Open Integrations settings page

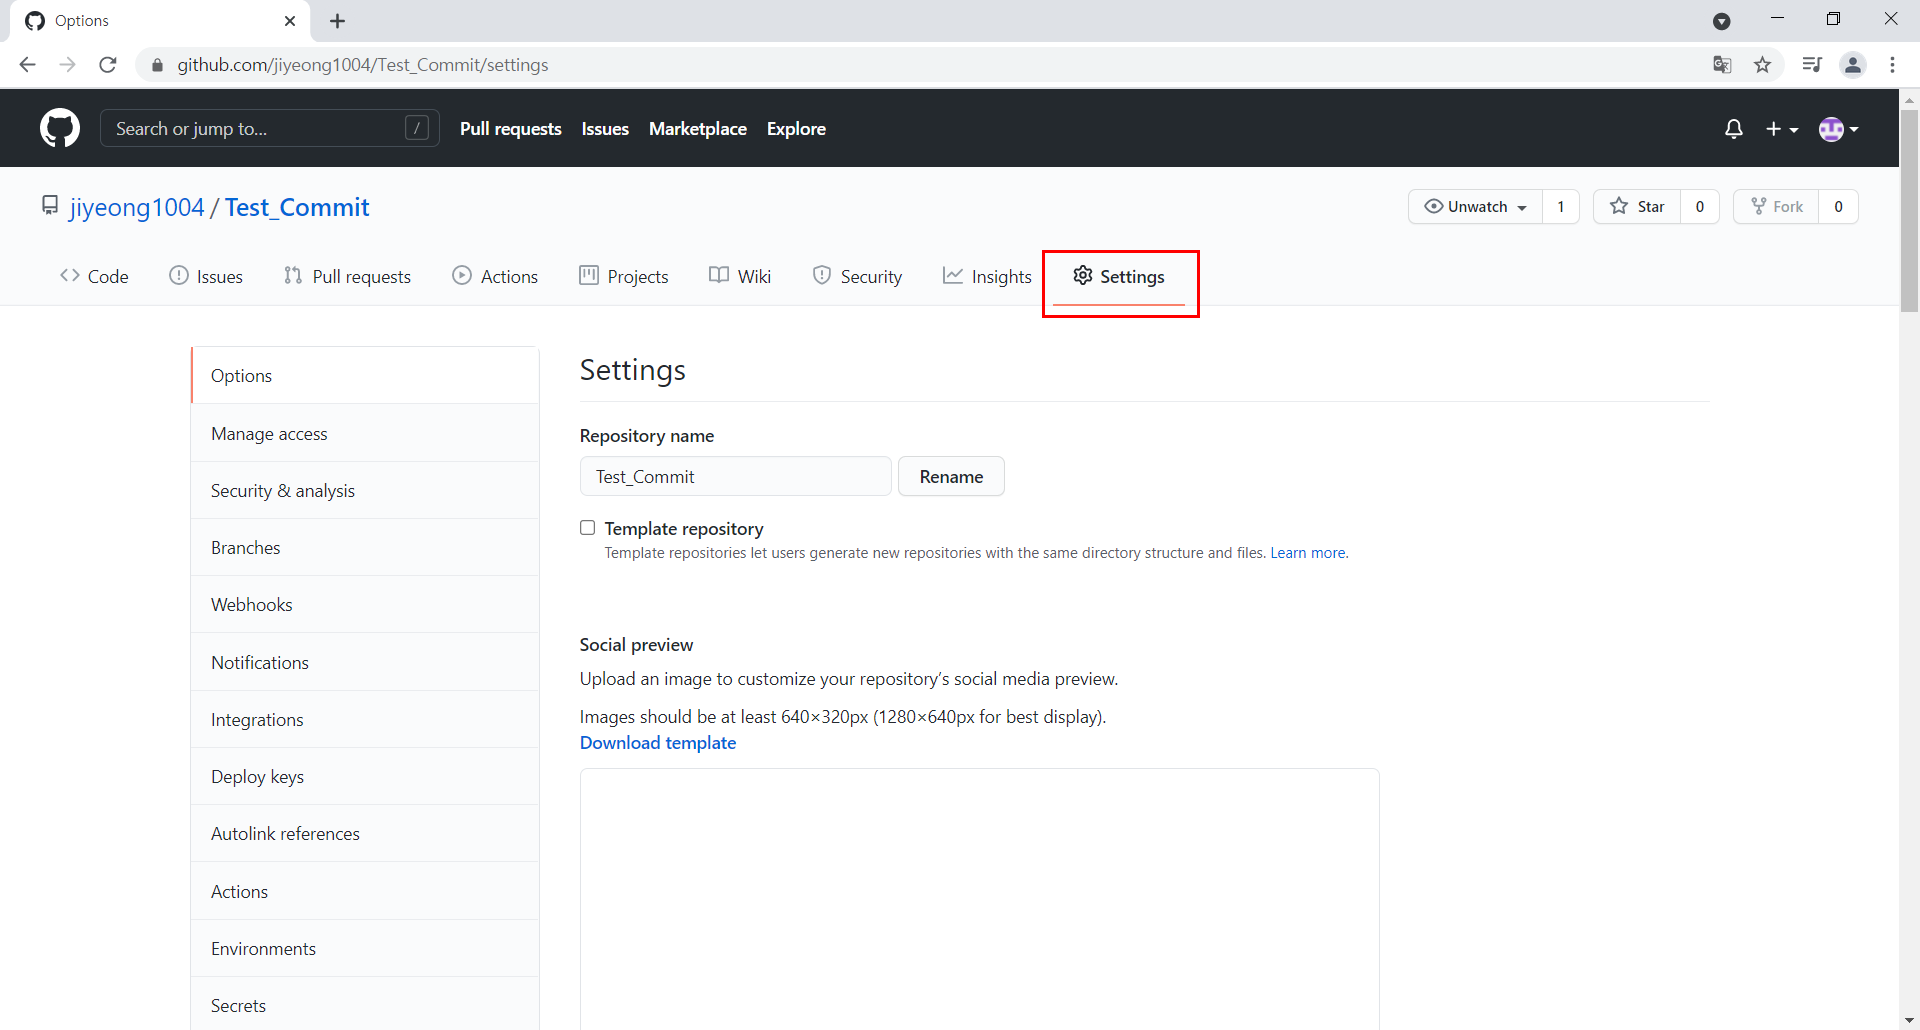coord(365,720)
